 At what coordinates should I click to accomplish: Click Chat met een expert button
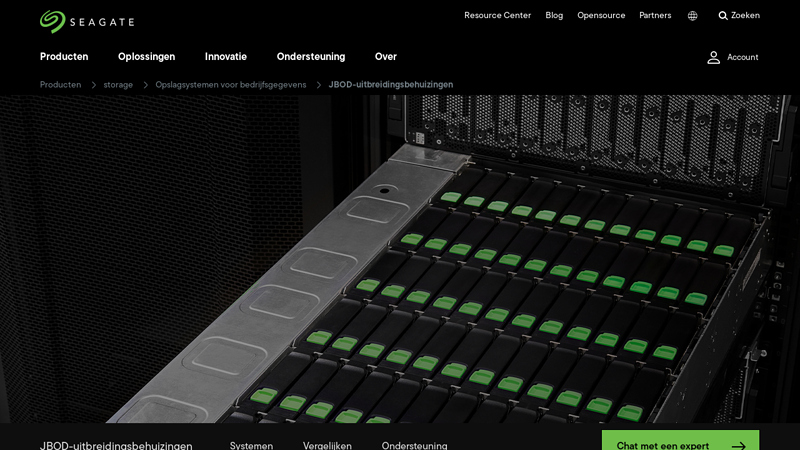tap(663, 445)
